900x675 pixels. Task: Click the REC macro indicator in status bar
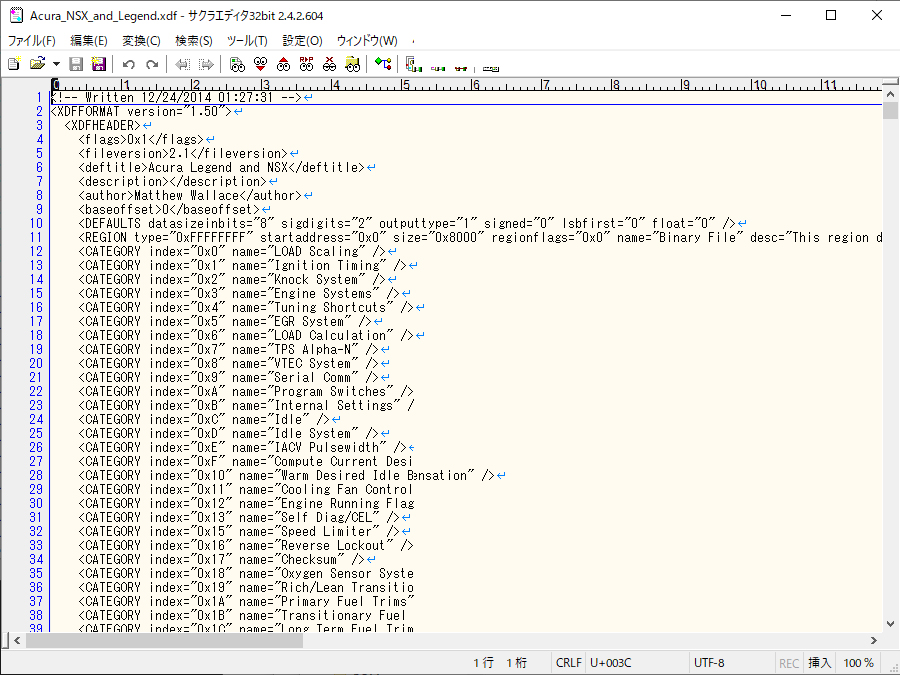[x=789, y=663]
